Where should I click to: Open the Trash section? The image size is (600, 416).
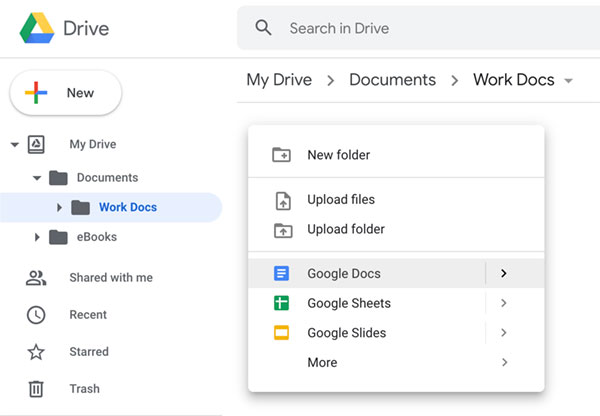click(85, 389)
